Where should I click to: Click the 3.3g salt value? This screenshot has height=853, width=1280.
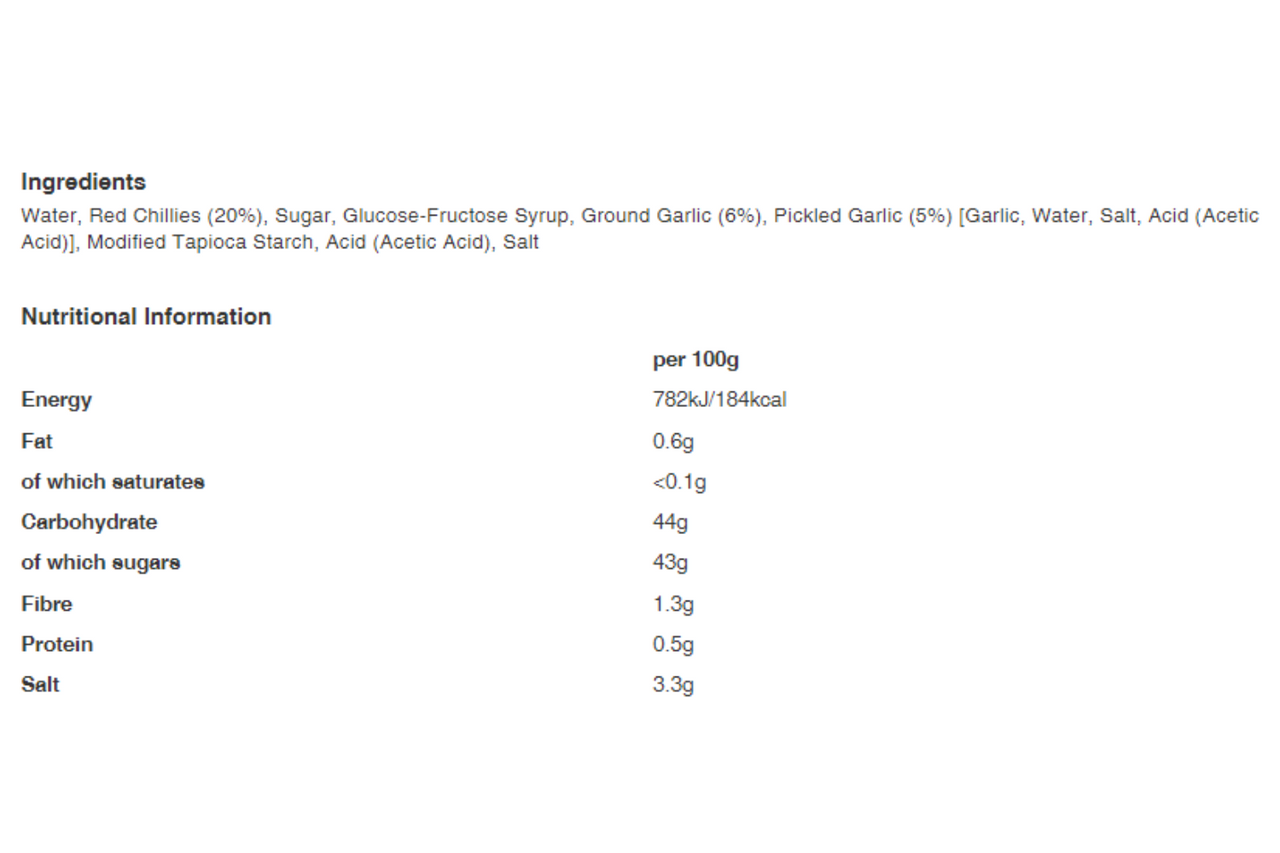673,685
